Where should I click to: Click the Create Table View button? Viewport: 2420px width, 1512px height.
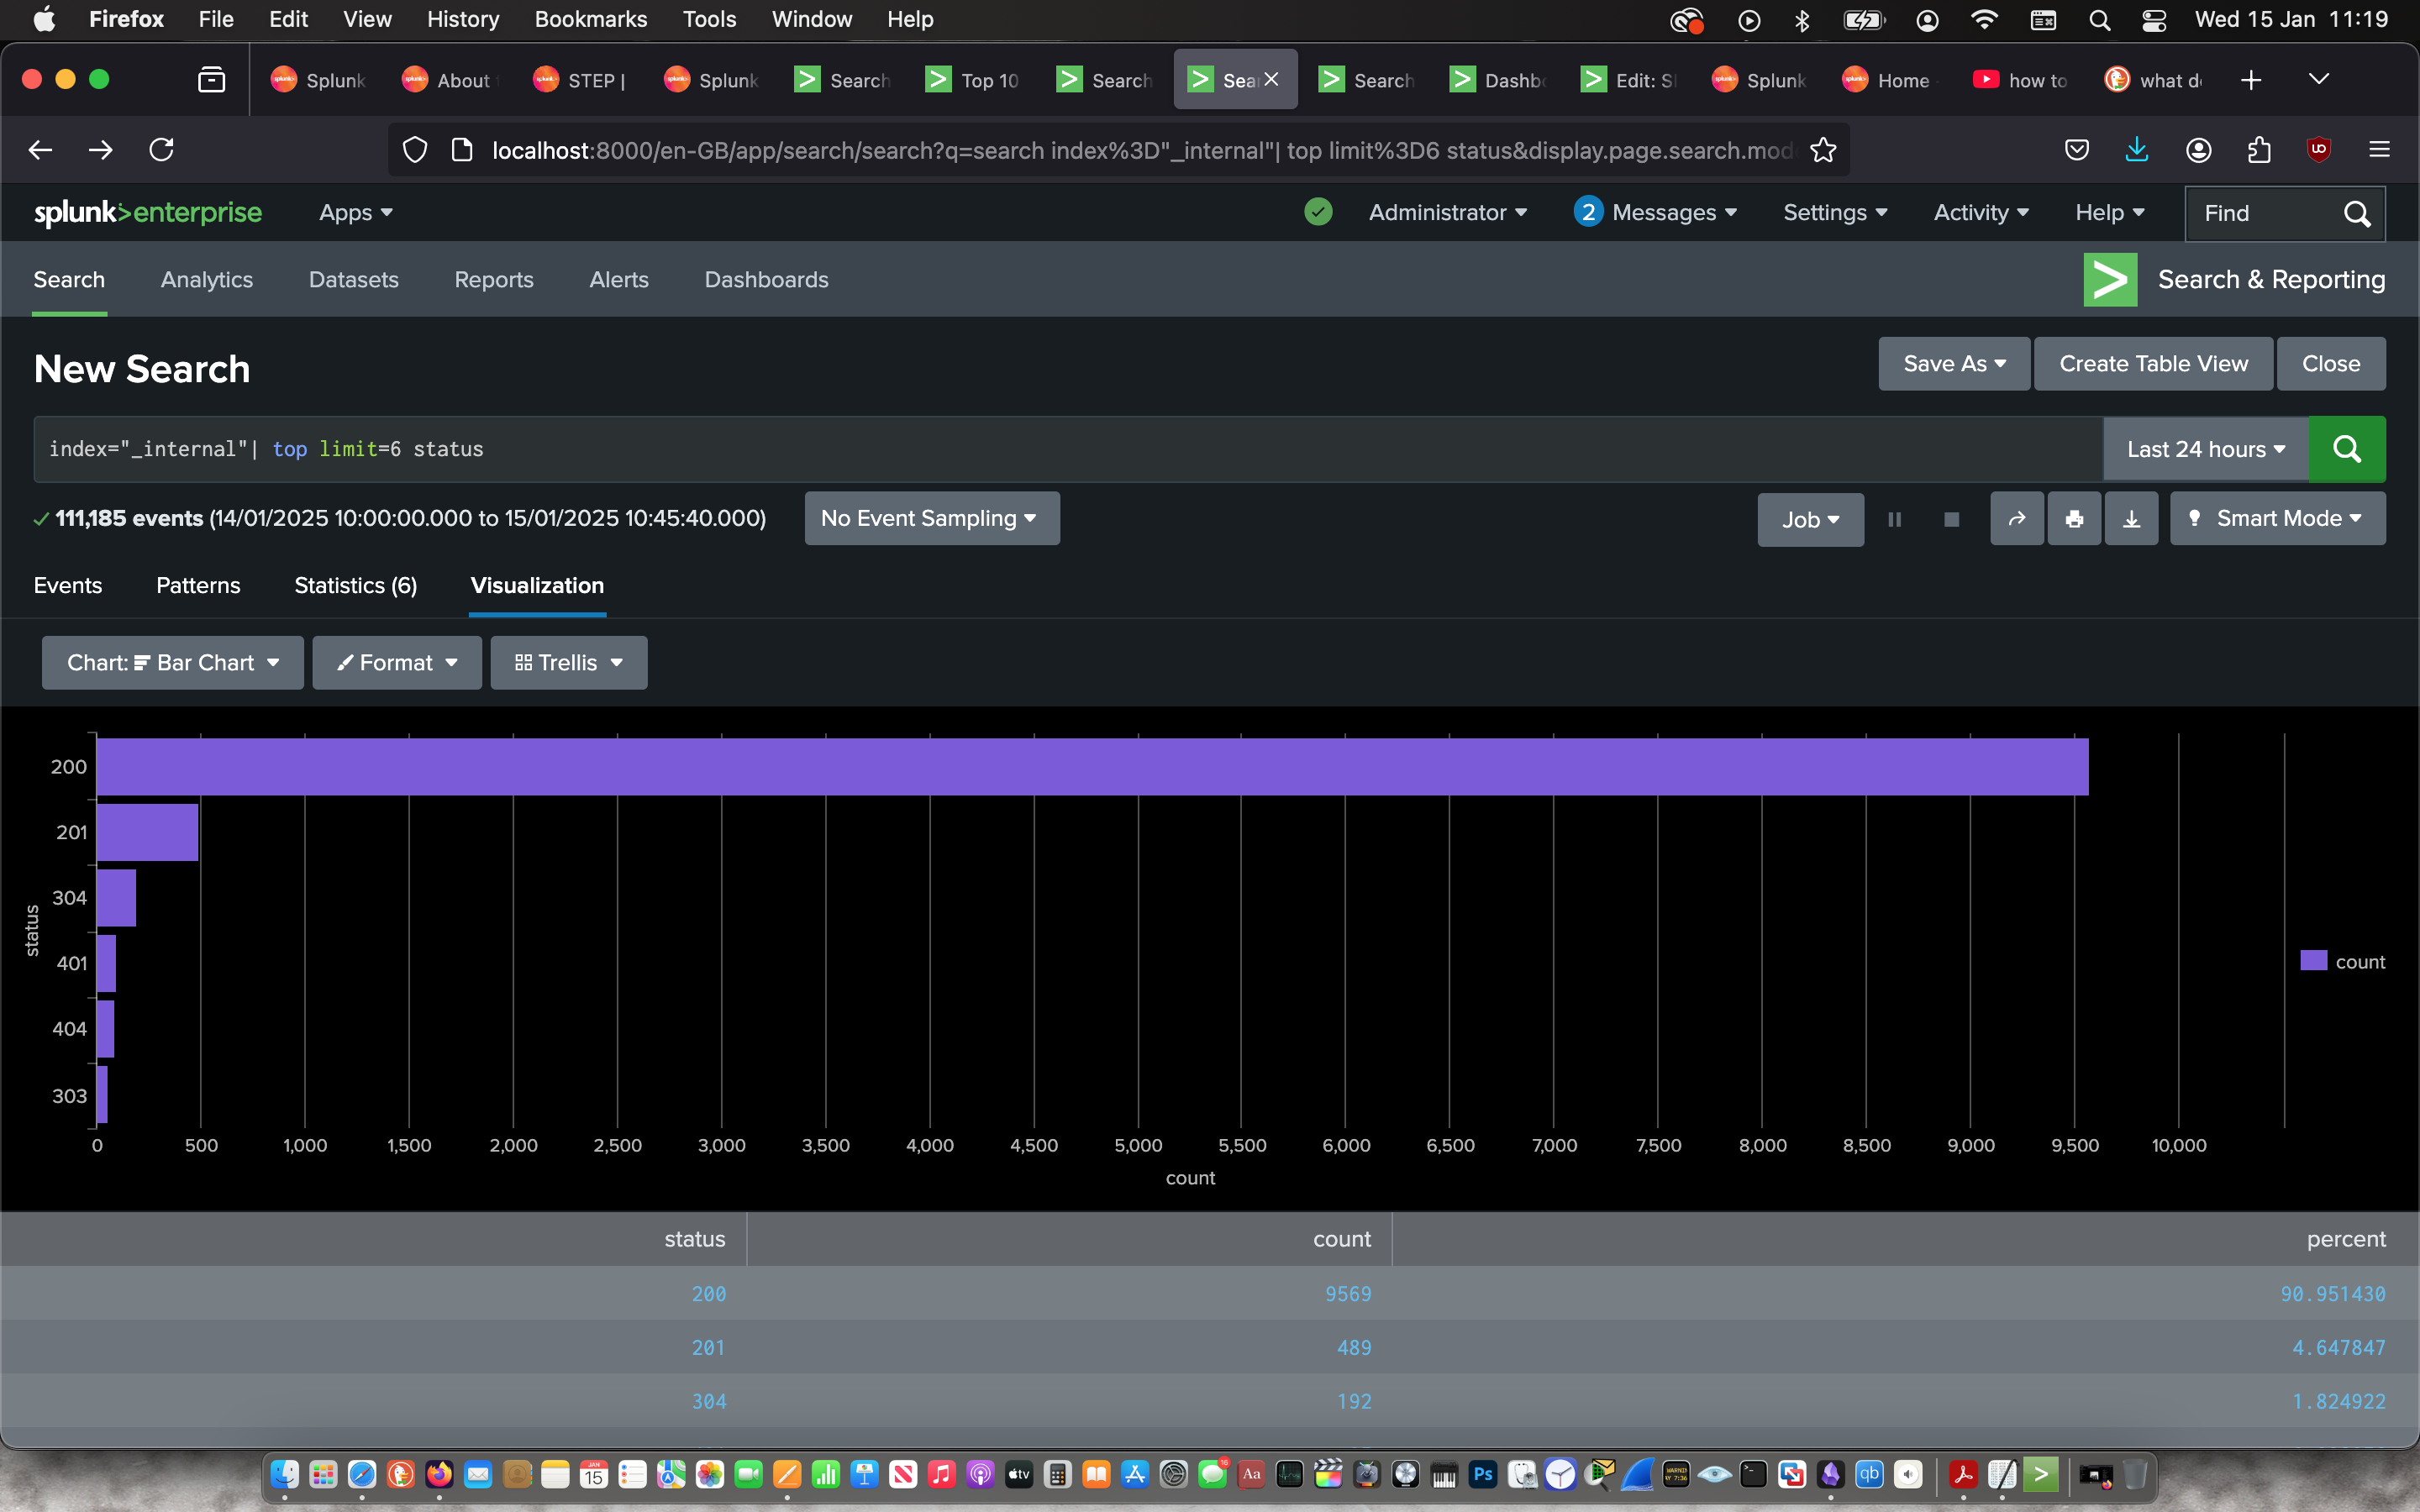coord(2153,364)
